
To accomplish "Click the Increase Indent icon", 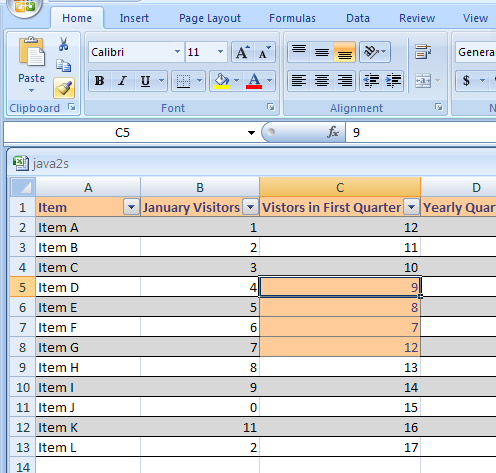I will pyautogui.click(x=393, y=81).
